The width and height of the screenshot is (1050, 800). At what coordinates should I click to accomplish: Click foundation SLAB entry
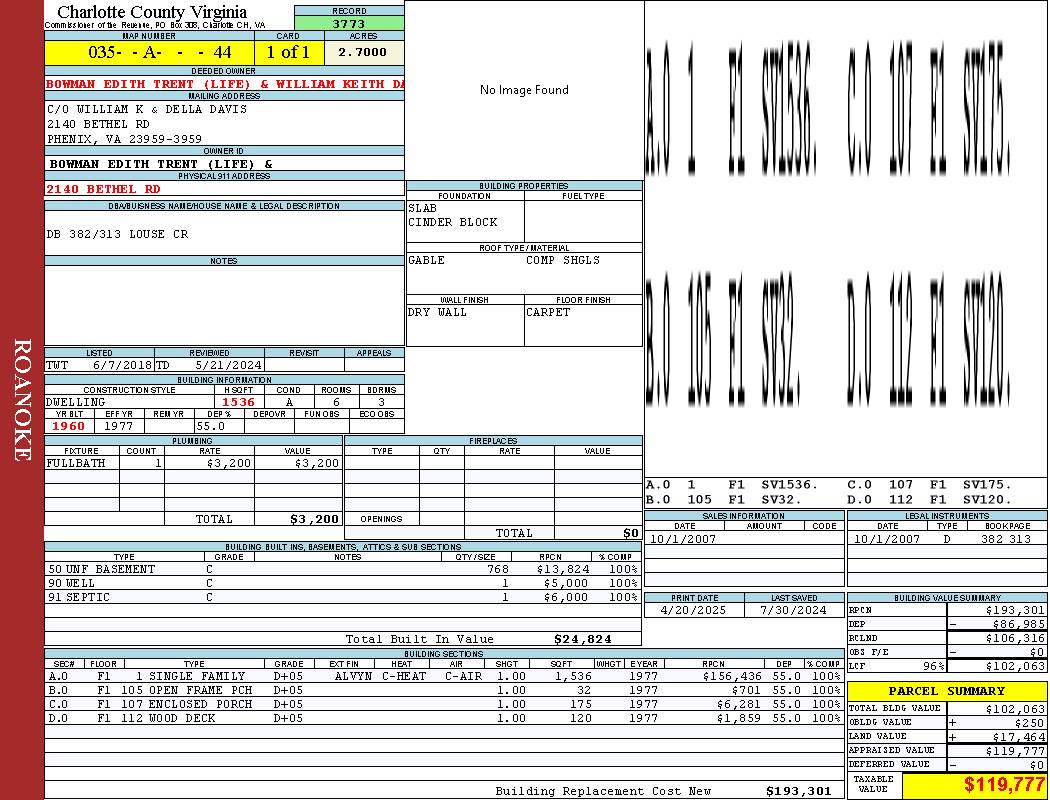(423, 208)
